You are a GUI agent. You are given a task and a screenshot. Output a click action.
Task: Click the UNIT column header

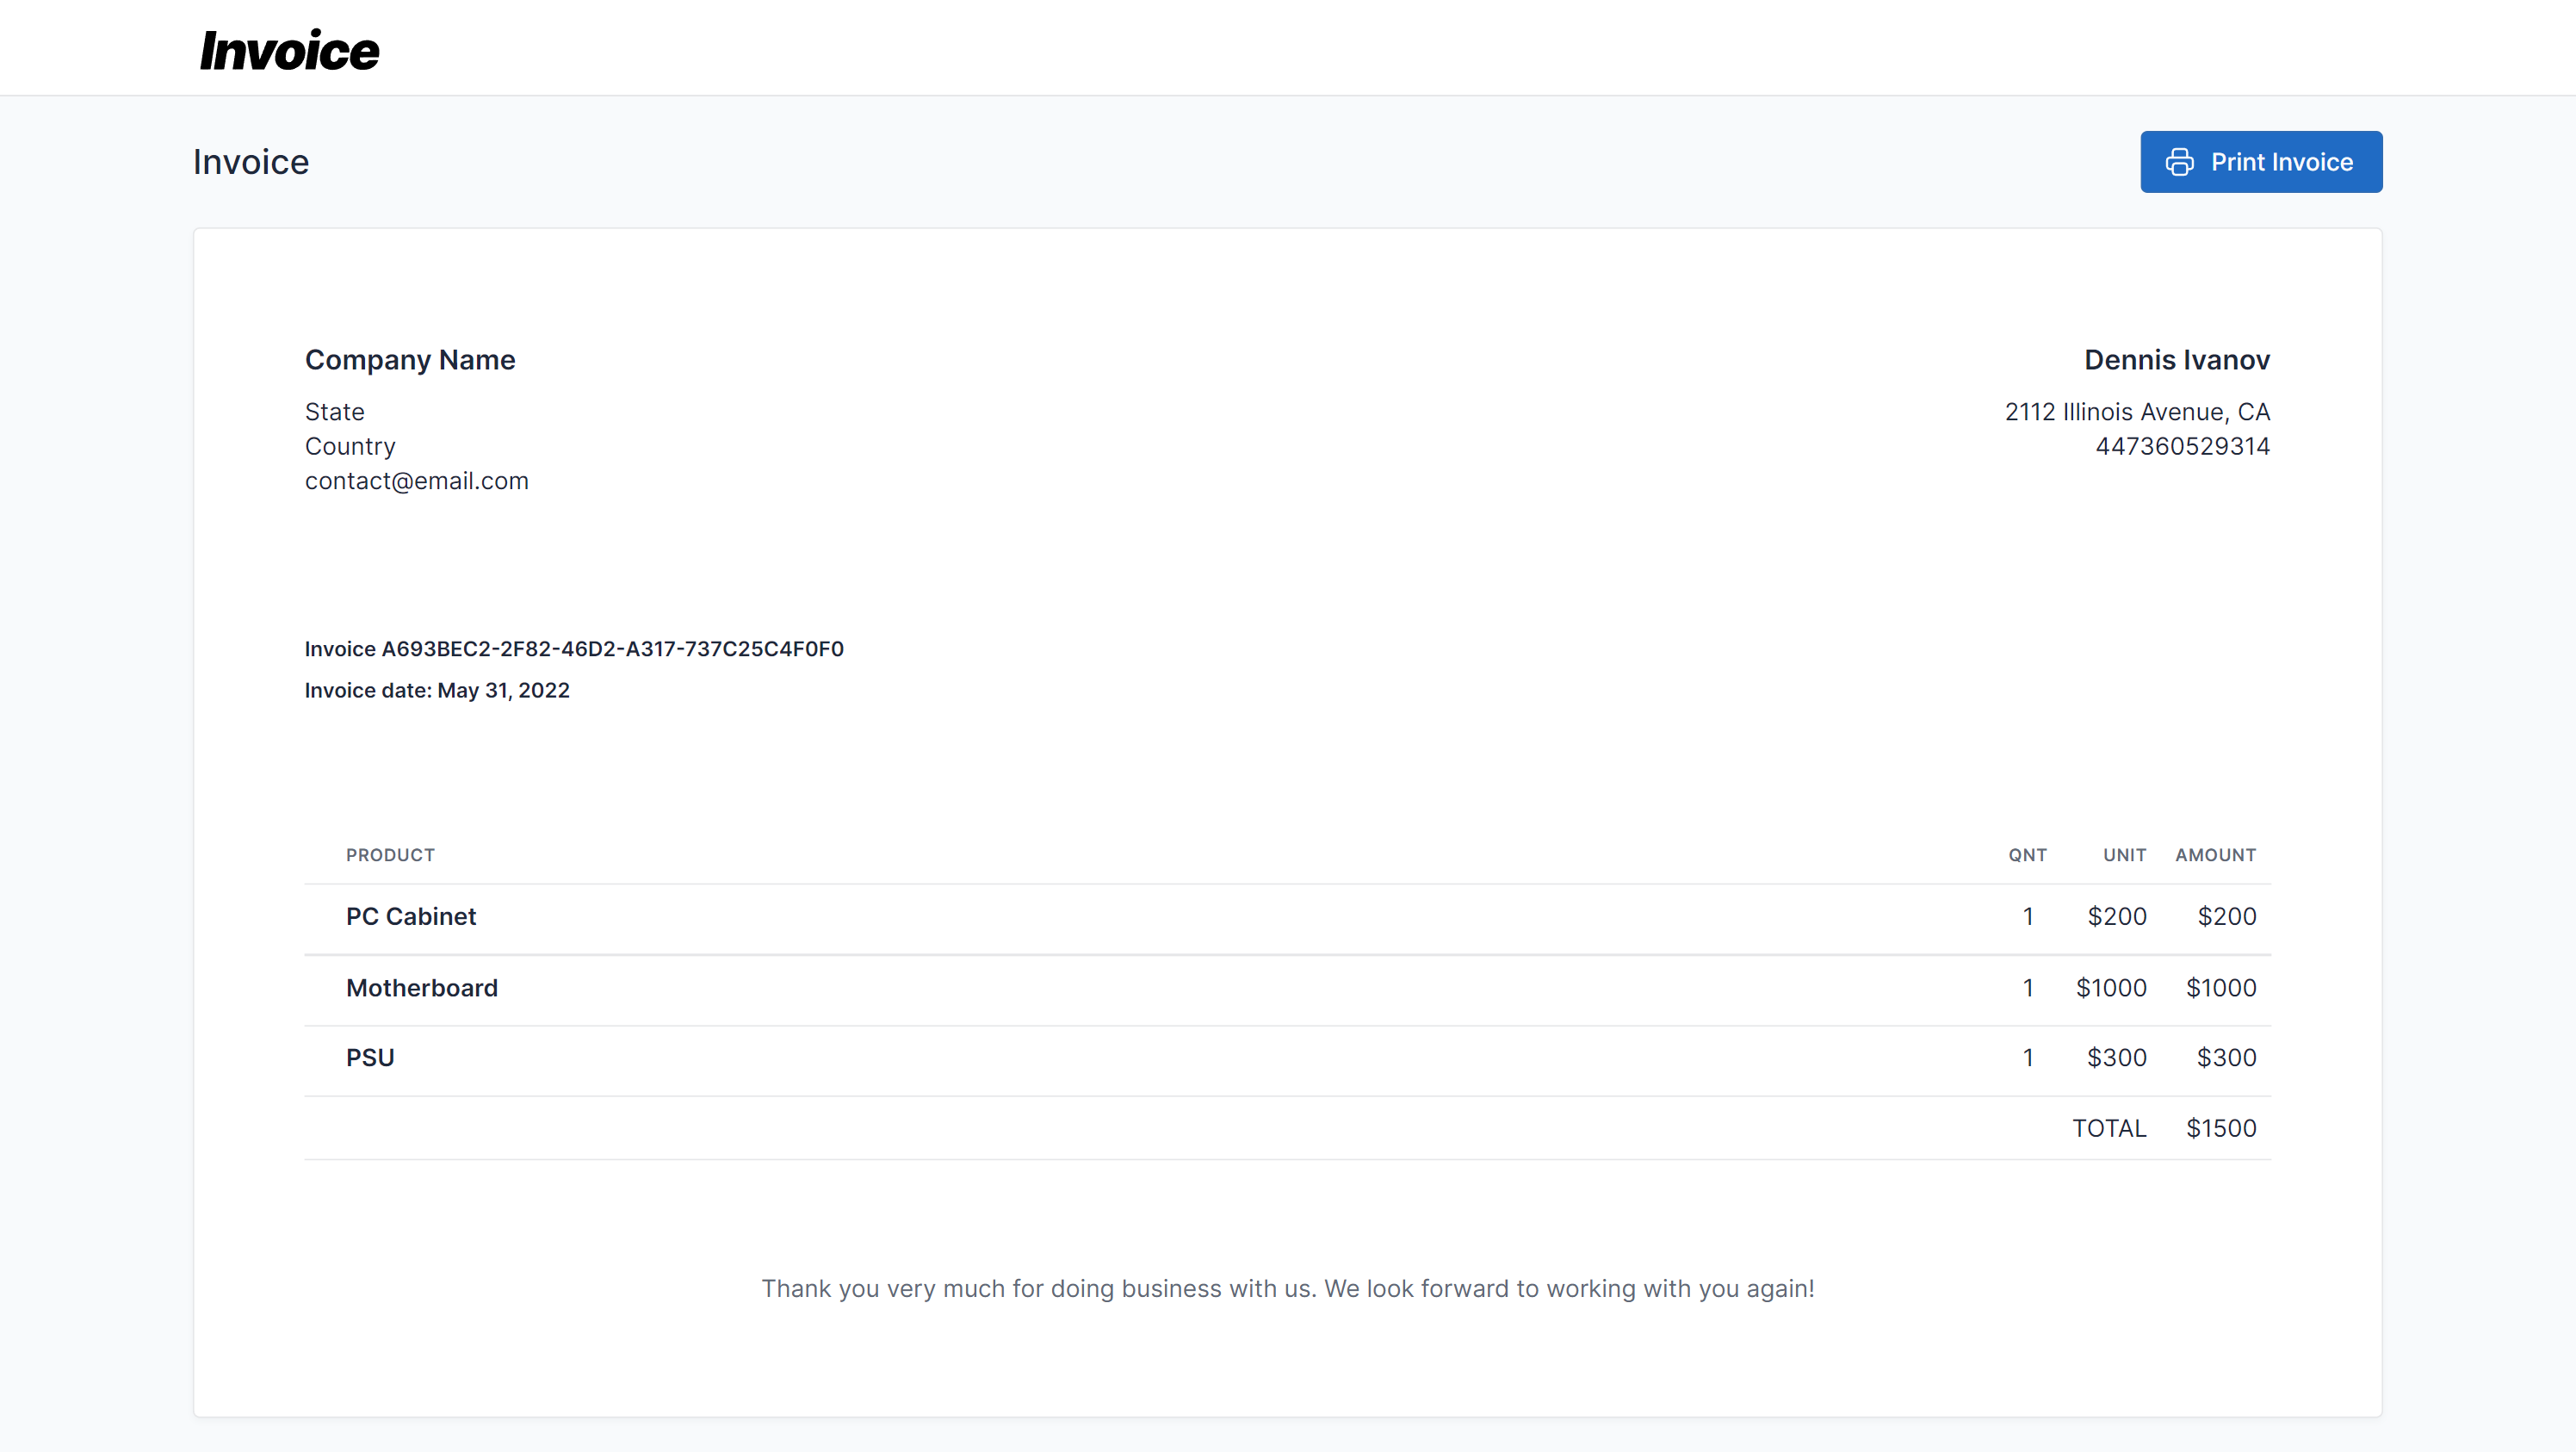(2124, 855)
